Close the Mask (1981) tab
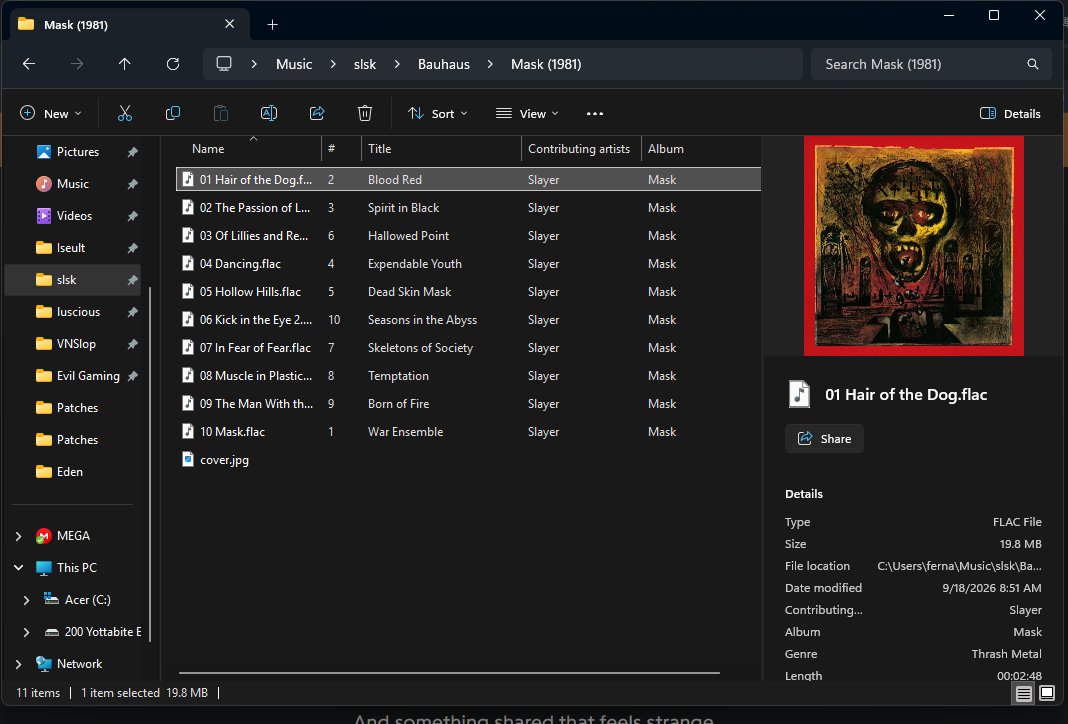Image resolution: width=1068 pixels, height=724 pixels. pos(230,24)
